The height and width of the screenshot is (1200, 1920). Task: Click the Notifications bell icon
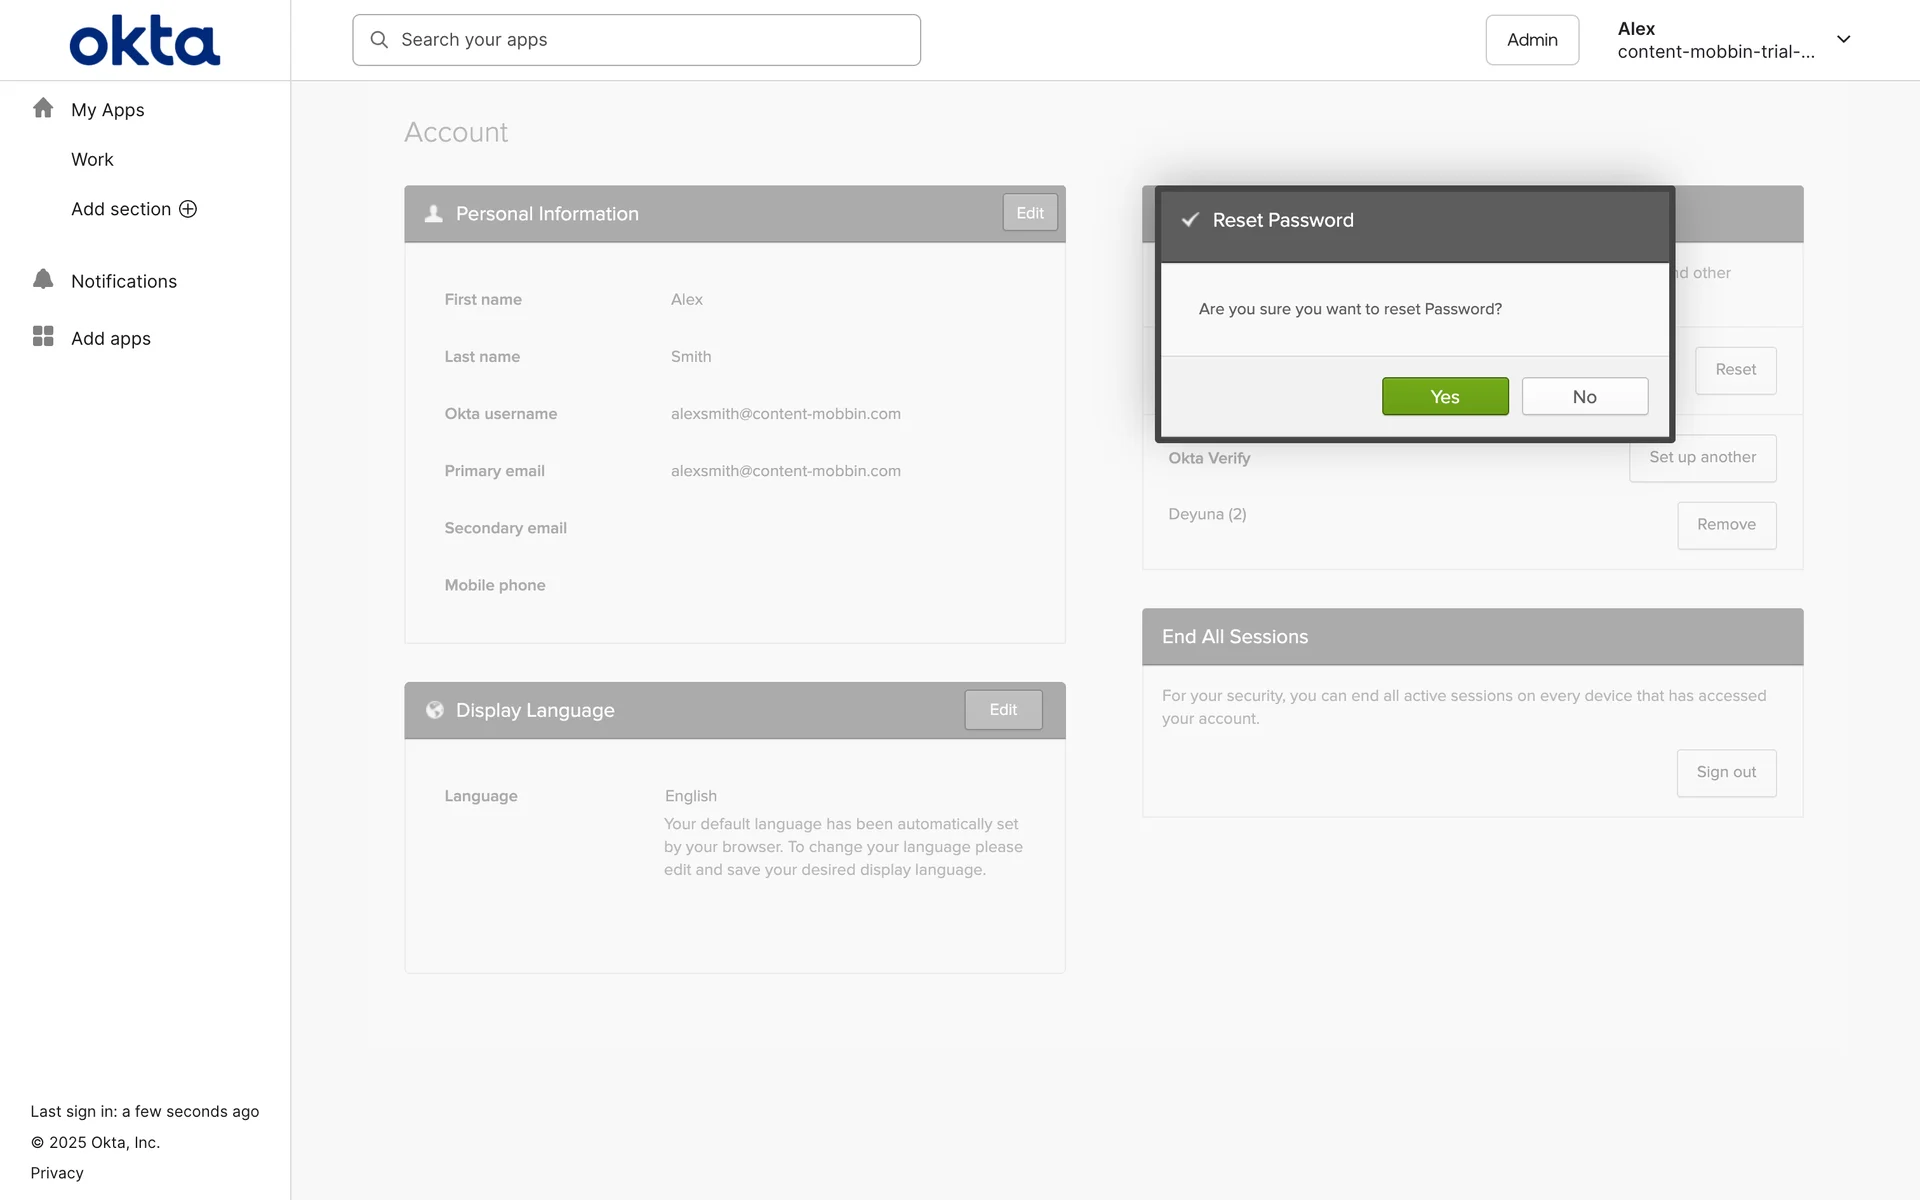point(43,280)
